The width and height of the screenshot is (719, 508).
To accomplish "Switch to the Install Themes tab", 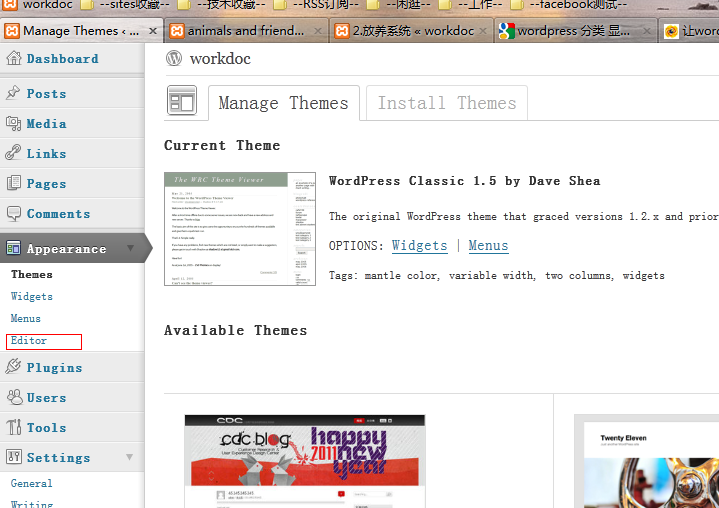I will (447, 103).
